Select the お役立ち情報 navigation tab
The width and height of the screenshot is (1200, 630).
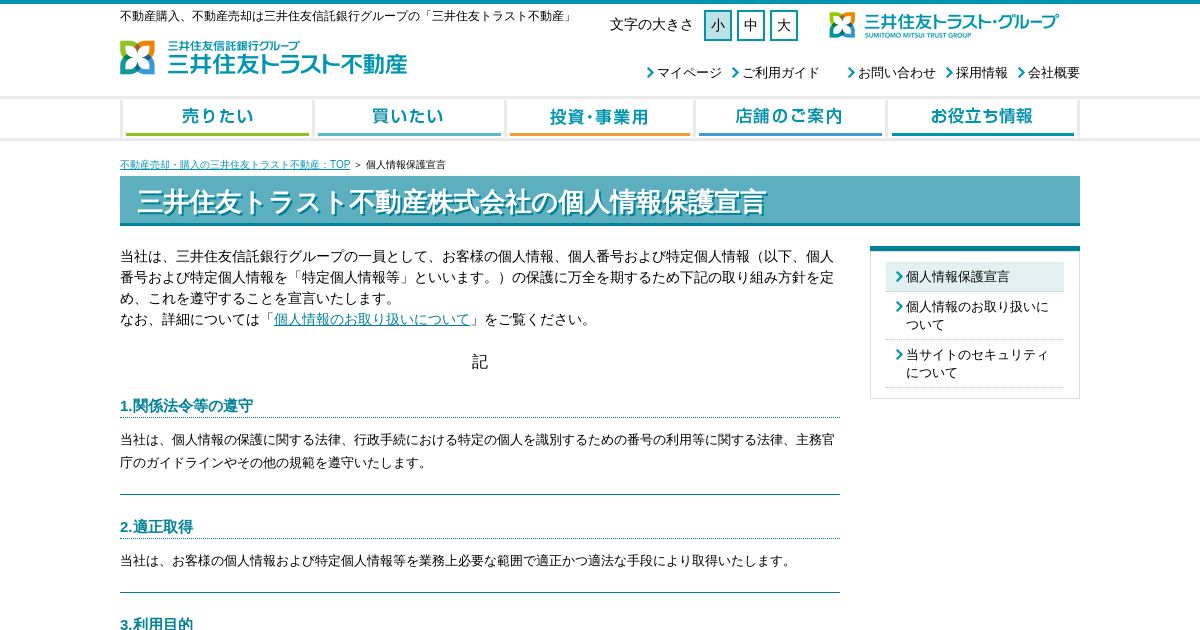(x=982, y=118)
